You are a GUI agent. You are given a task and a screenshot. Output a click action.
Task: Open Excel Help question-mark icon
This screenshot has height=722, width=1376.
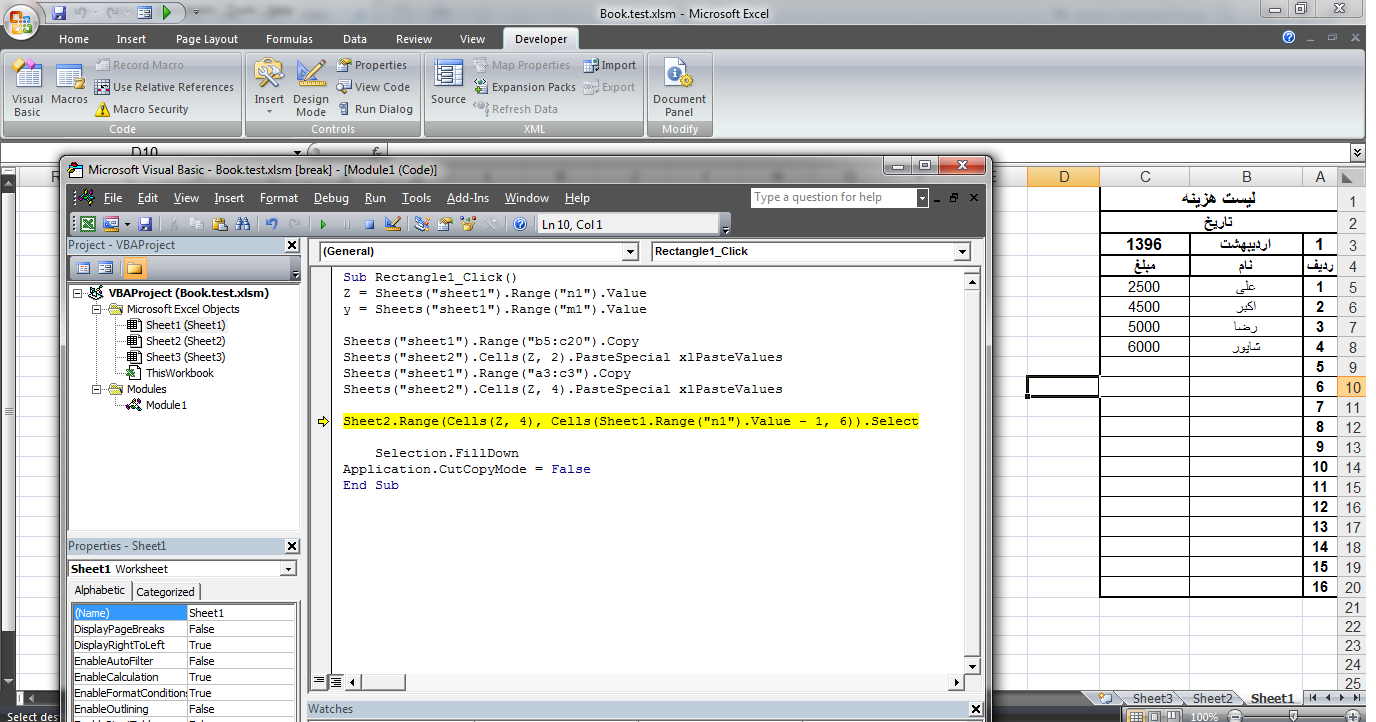1289,37
